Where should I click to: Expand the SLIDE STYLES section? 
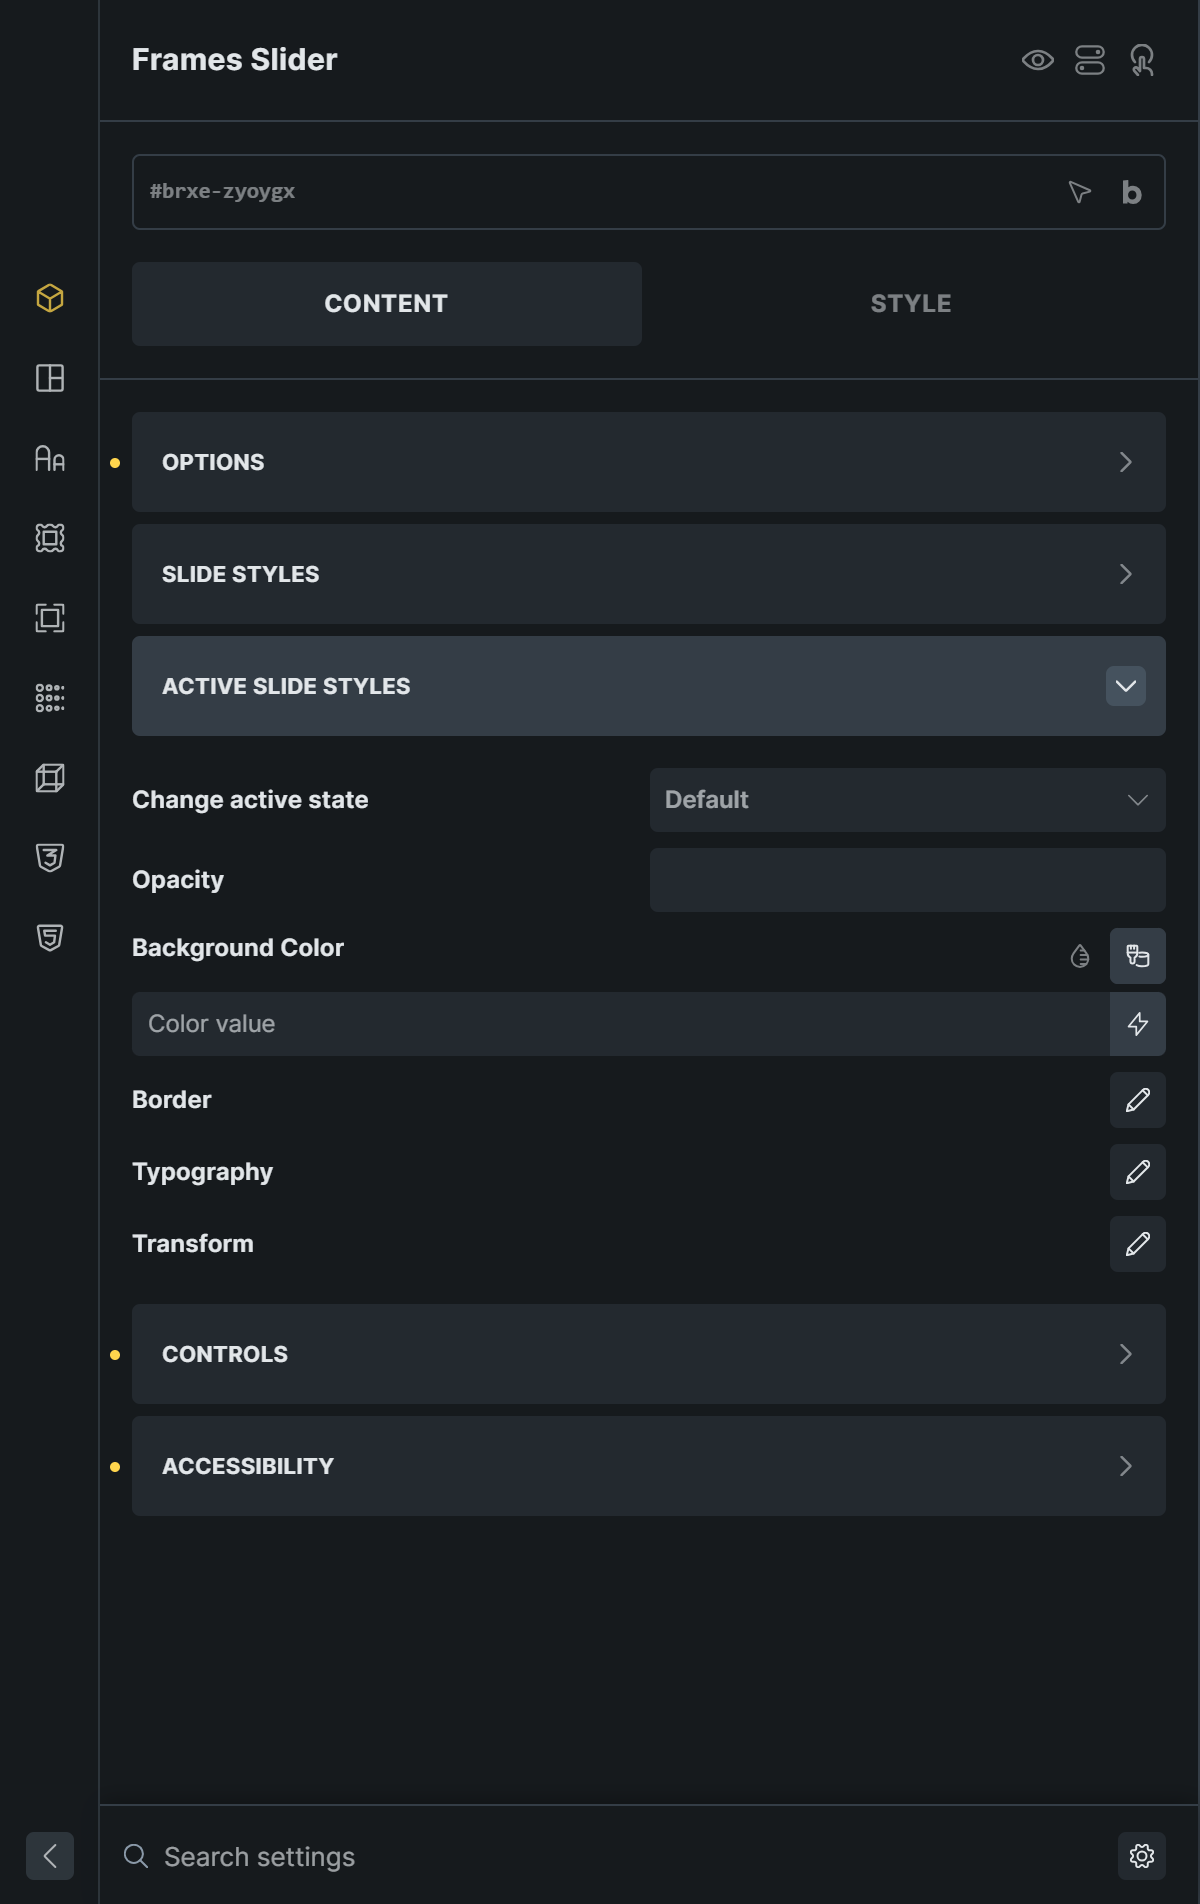pyautogui.click(x=649, y=574)
